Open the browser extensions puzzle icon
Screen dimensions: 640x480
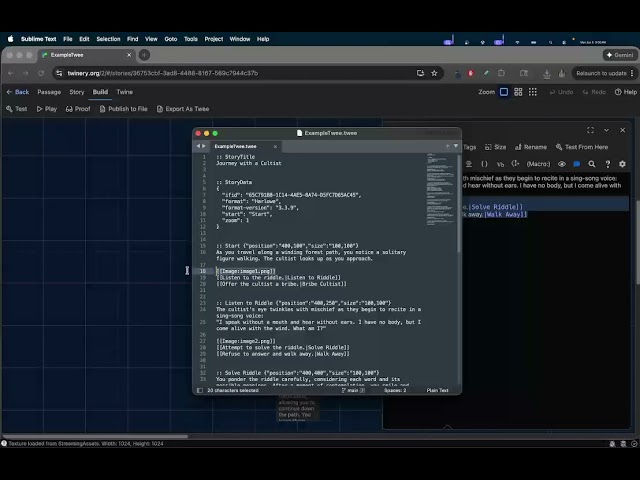tap(501, 73)
